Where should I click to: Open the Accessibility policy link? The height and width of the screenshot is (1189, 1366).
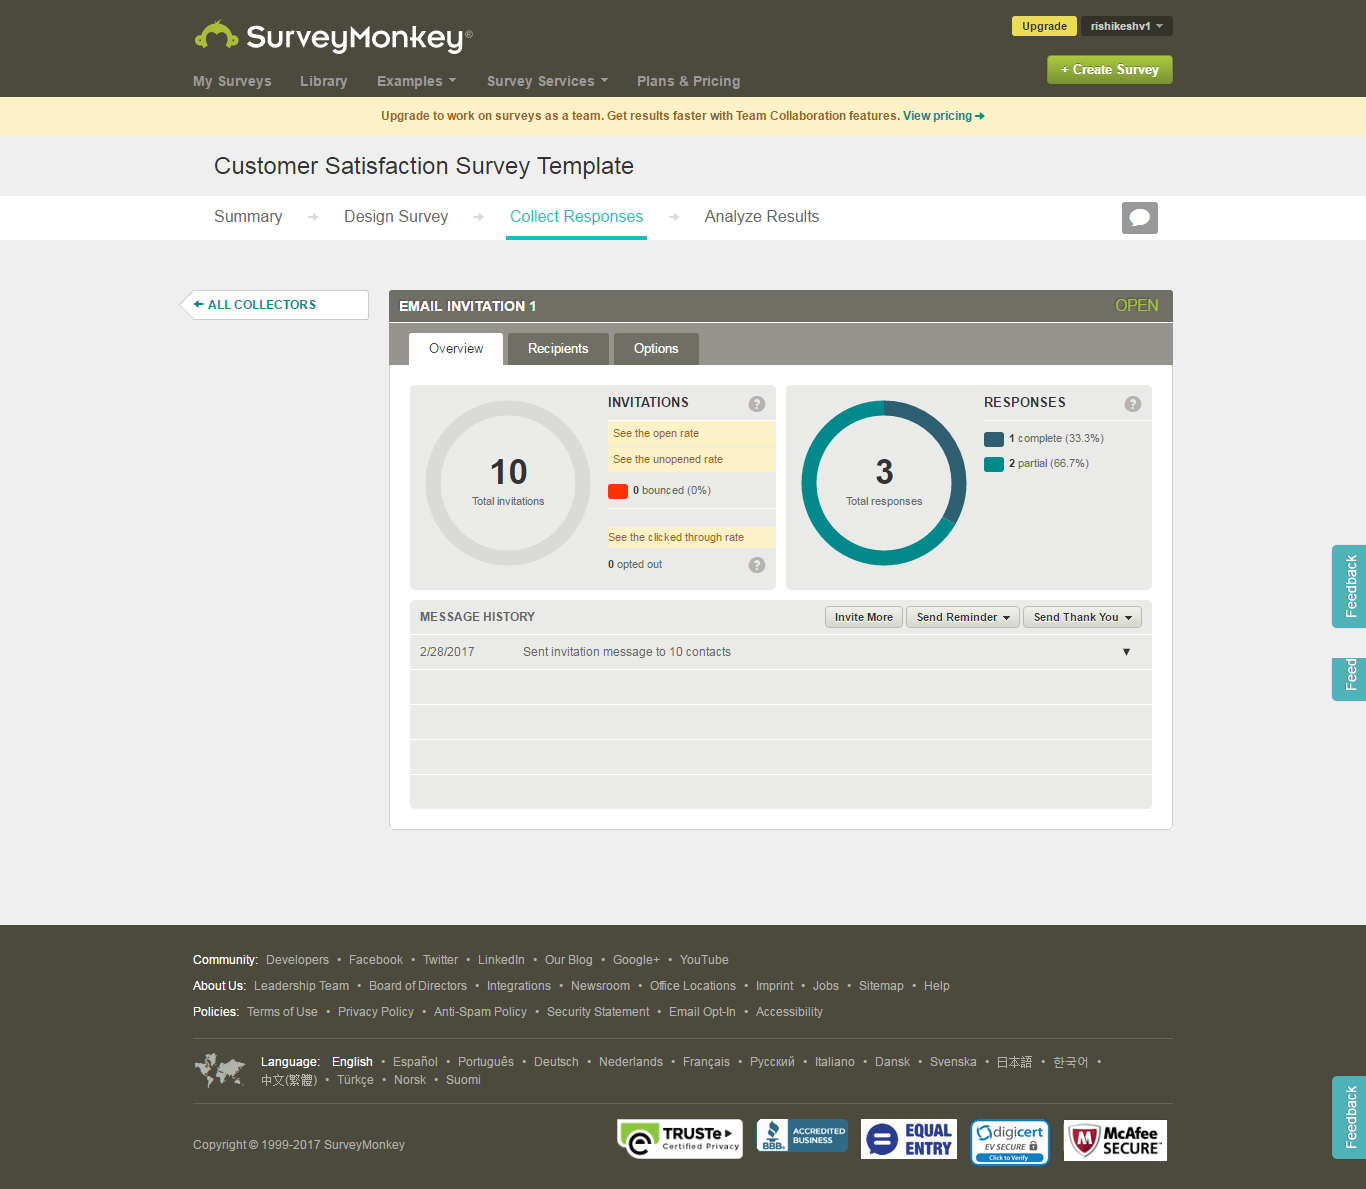[x=789, y=1012]
